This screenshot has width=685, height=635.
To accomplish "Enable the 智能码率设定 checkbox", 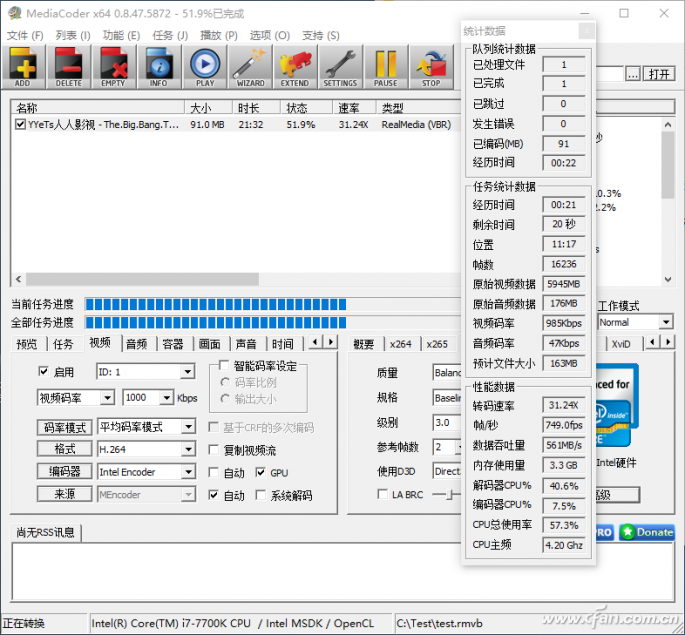I will coord(223,365).
